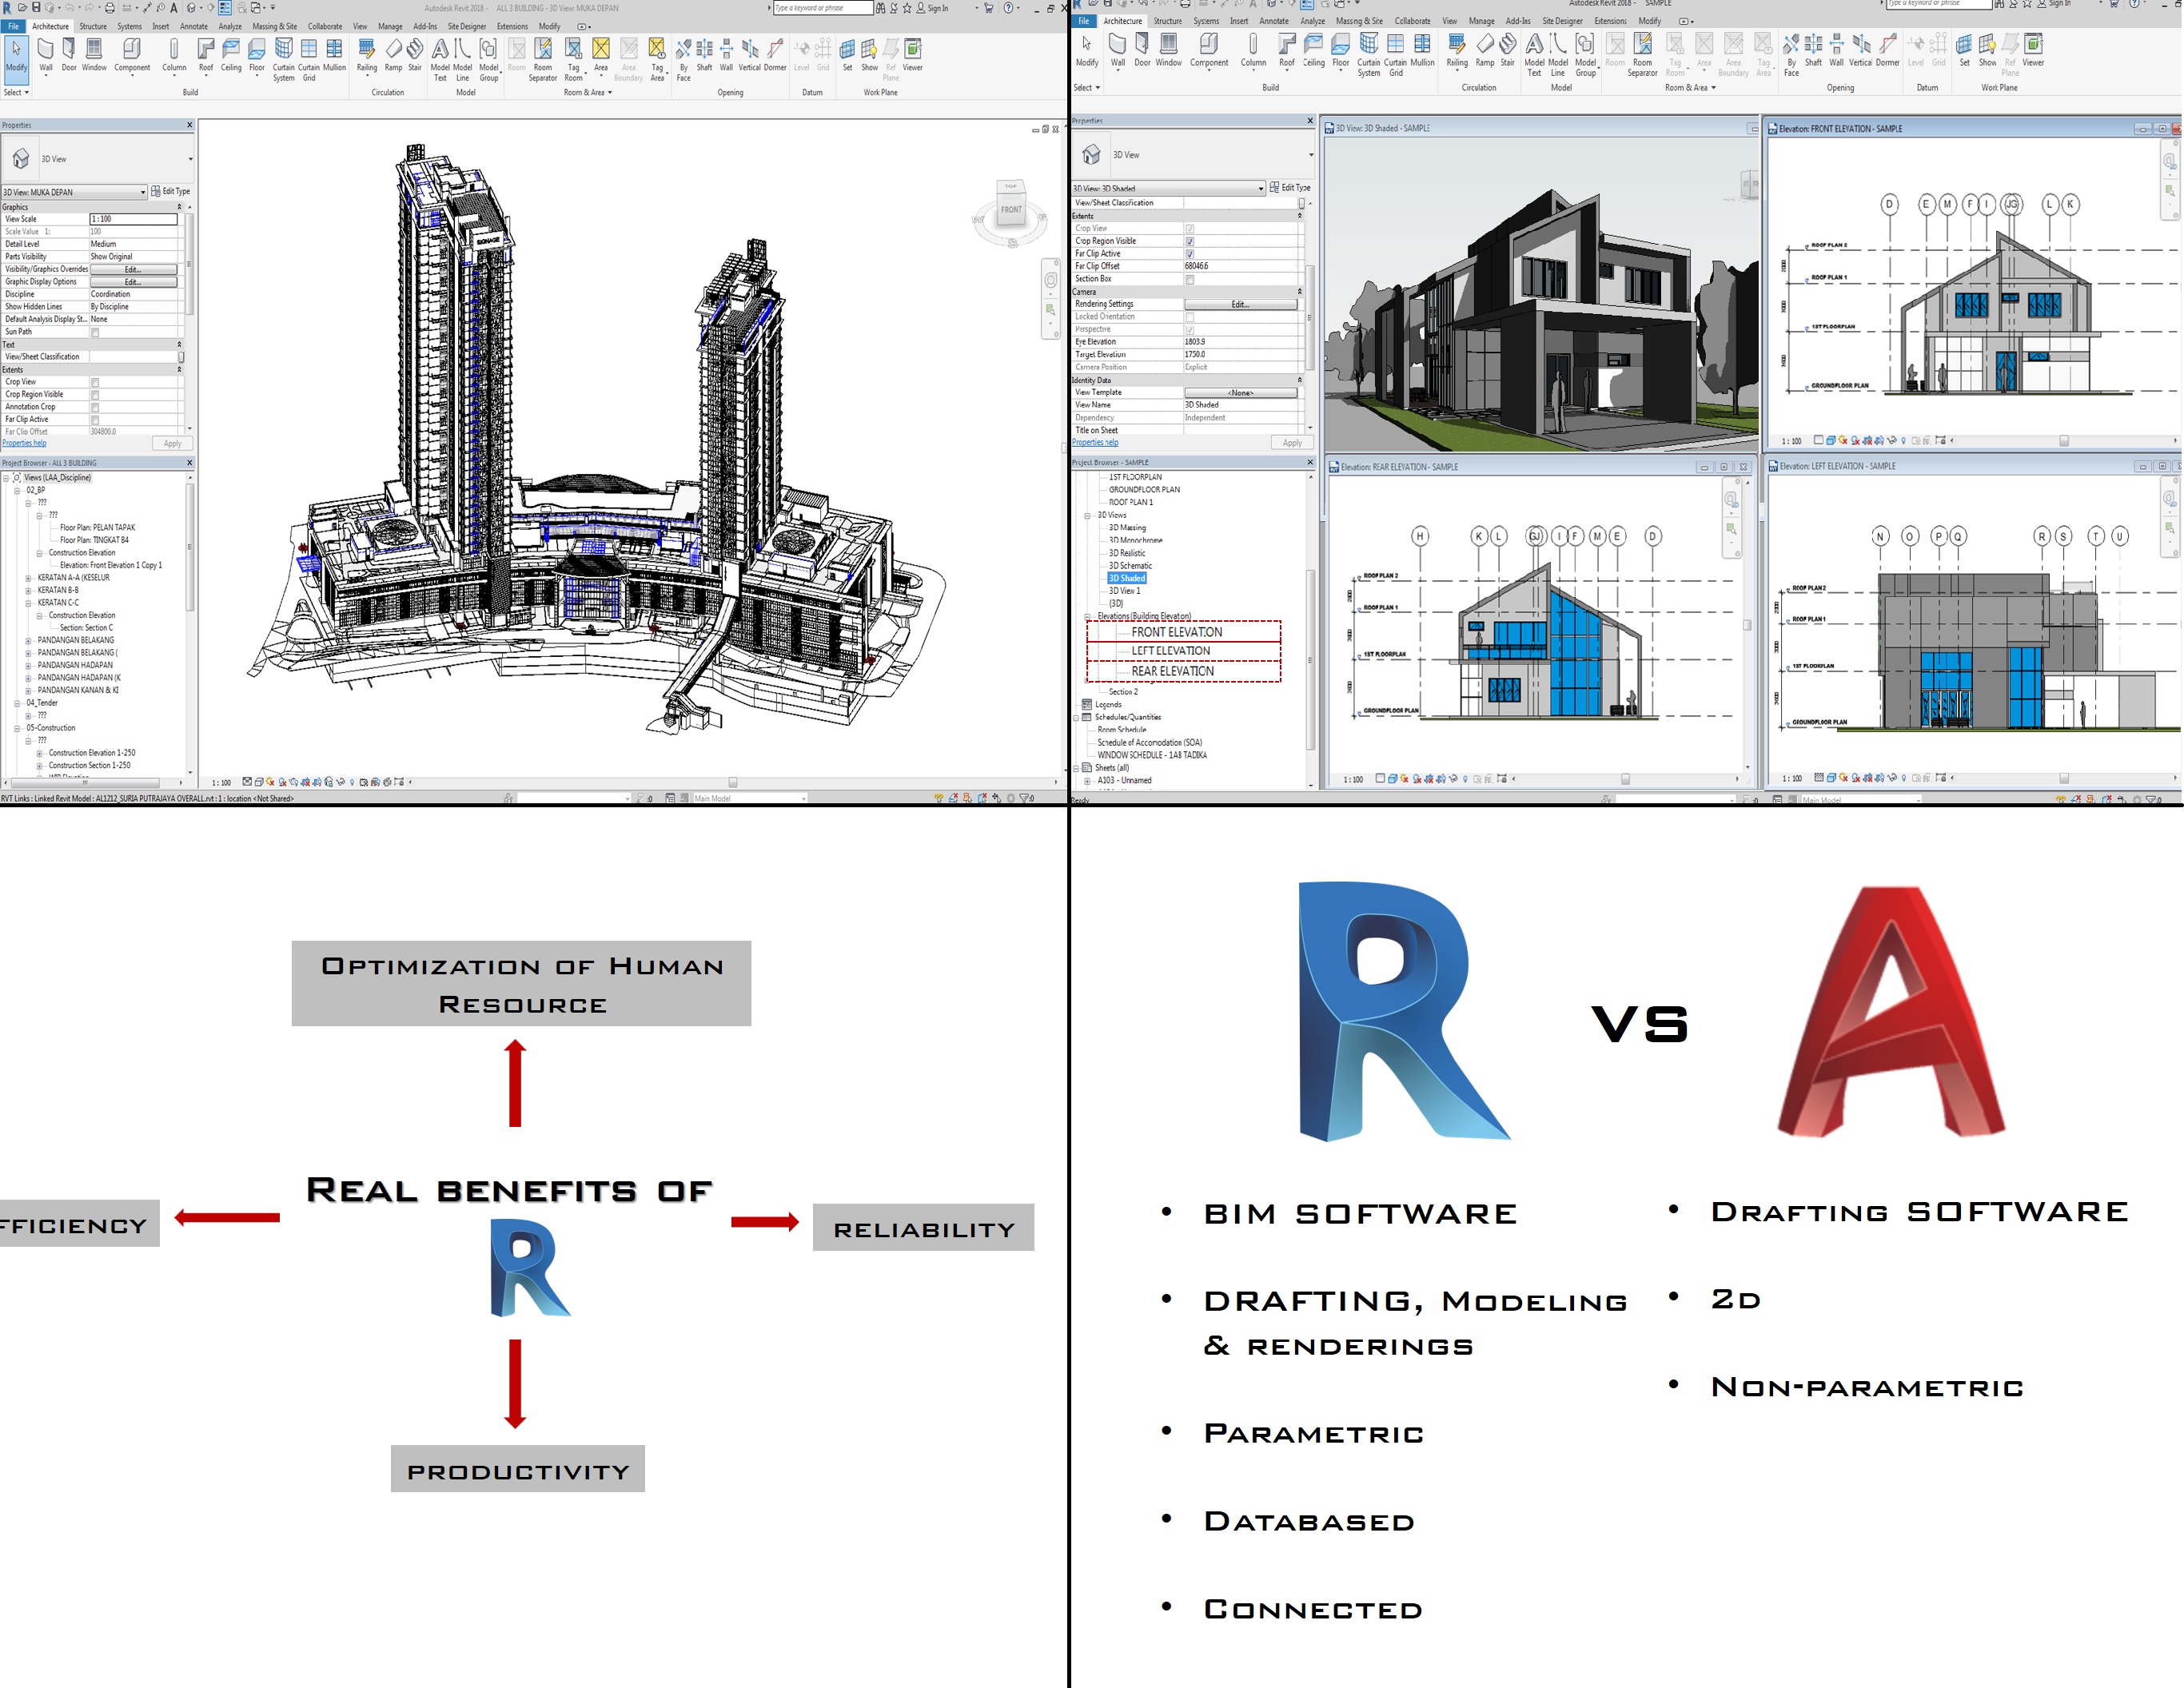Expand KERATAN B-B in left Project Browser
Image resolution: width=2184 pixels, height=1688 pixels.
(28, 591)
